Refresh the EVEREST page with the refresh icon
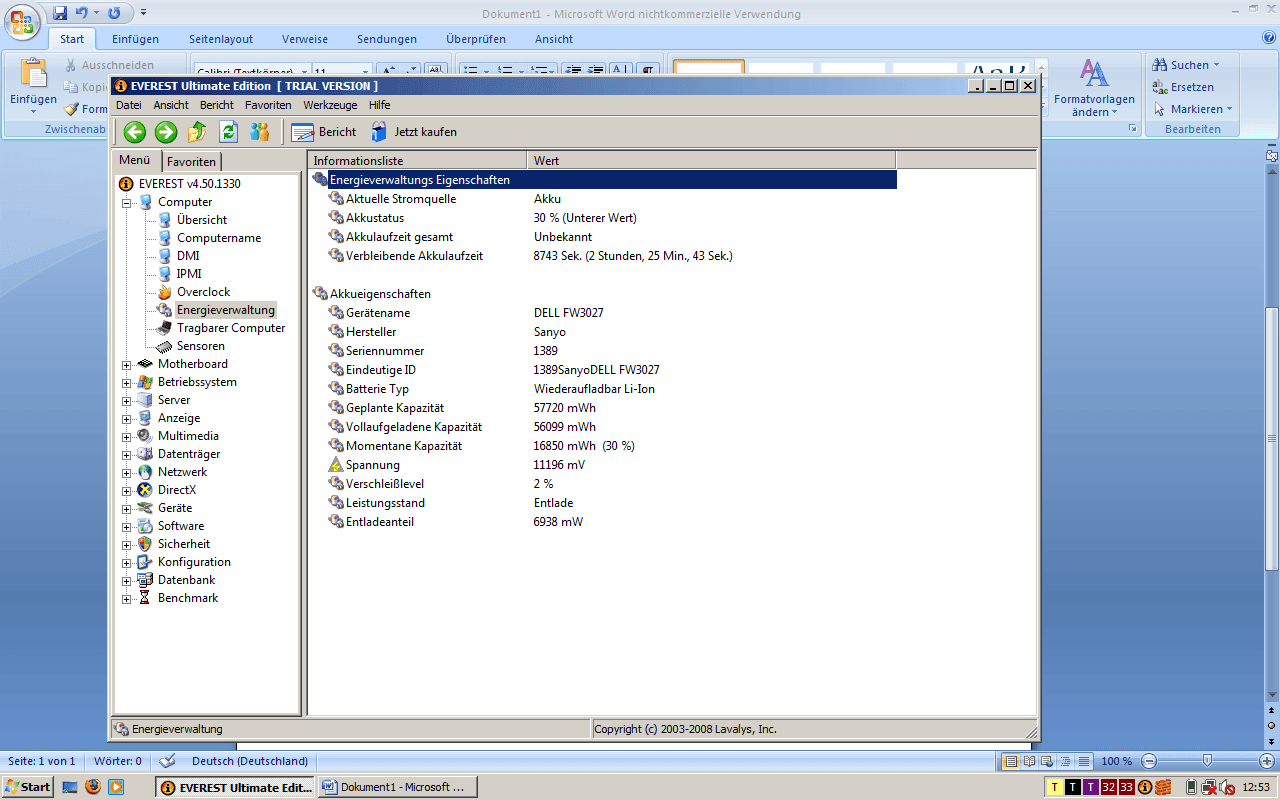The width and height of the screenshot is (1280, 800). click(229, 132)
